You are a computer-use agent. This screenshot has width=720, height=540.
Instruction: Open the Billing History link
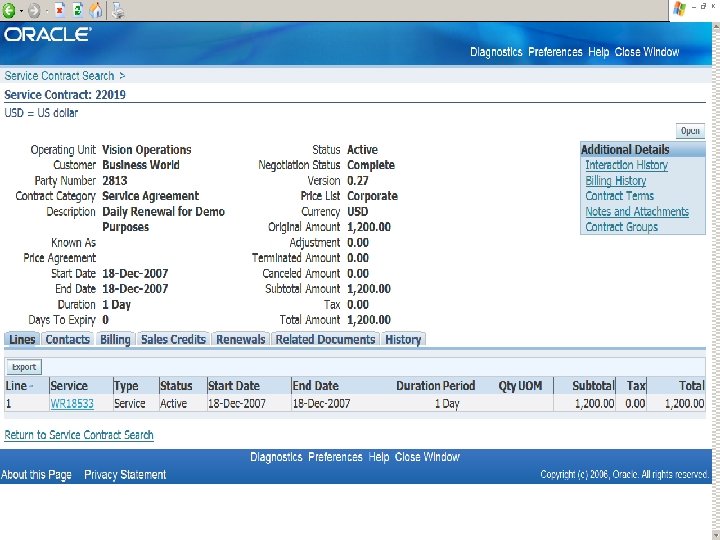click(615, 180)
